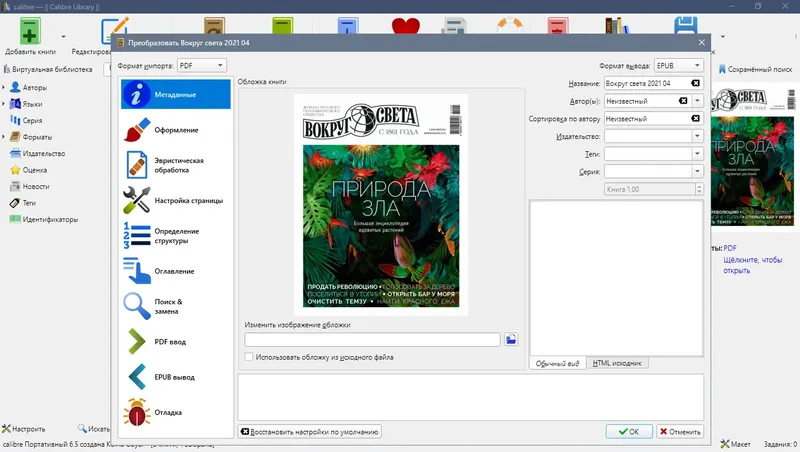Image resolution: width=800 pixels, height=452 pixels.
Task: Close the conversion dialog
Action: click(x=702, y=43)
